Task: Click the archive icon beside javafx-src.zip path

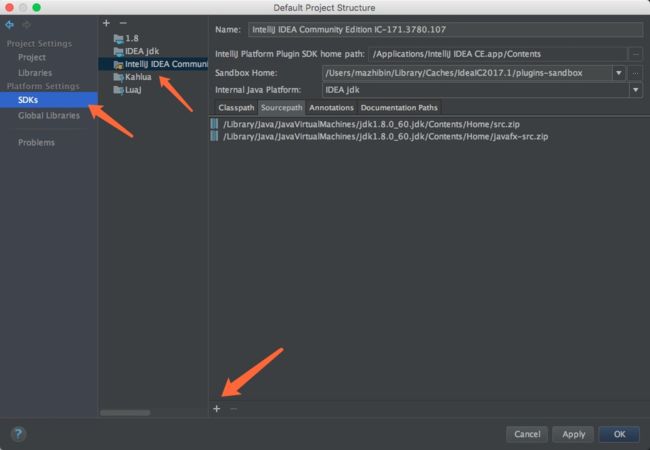Action: point(214,136)
